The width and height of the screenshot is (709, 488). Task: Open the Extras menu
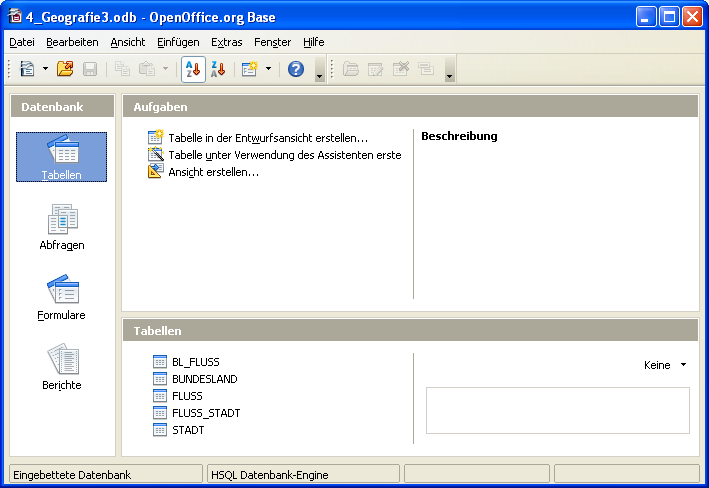click(226, 42)
